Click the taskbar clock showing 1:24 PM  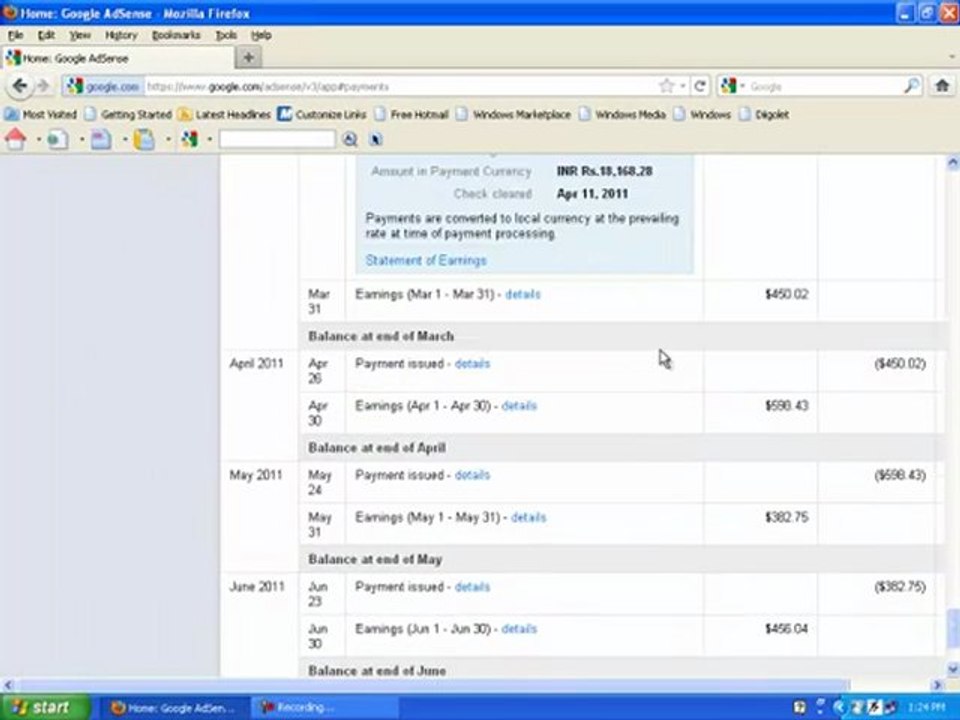(926, 708)
